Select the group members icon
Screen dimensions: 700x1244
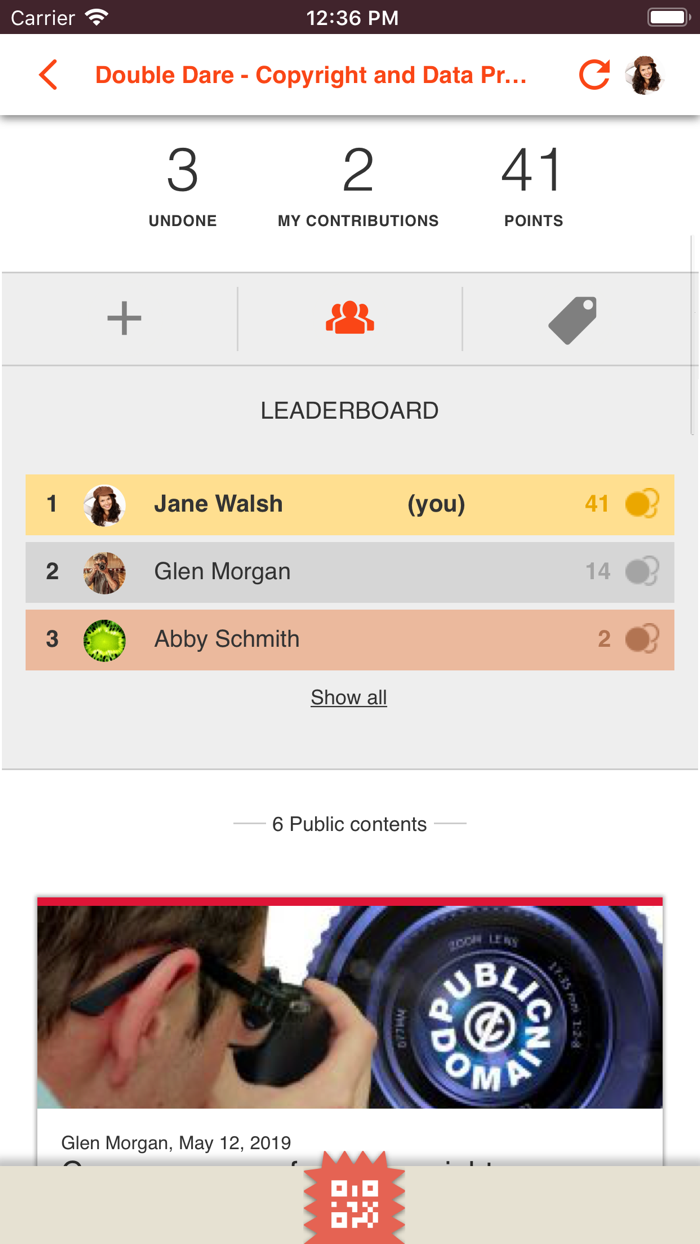pyautogui.click(x=350, y=318)
